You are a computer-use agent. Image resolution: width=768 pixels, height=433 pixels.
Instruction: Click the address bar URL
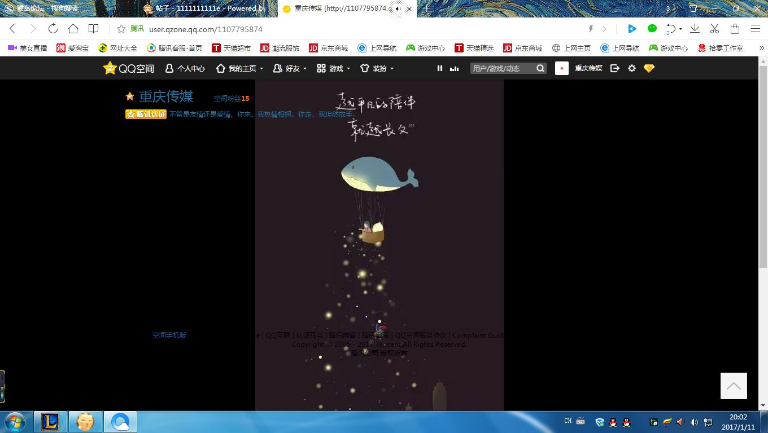[x=206, y=29]
